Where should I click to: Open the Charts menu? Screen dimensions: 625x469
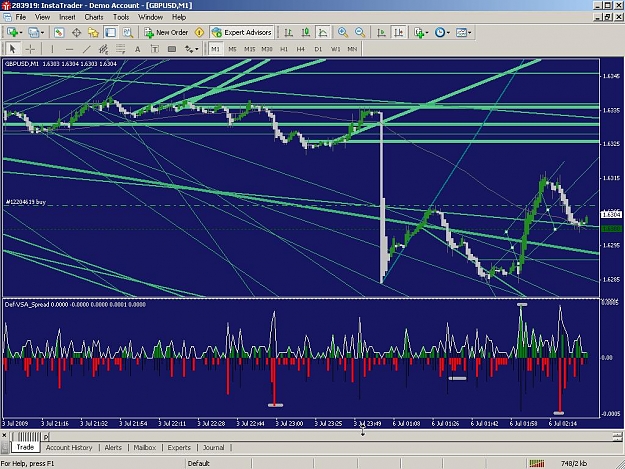coord(94,17)
